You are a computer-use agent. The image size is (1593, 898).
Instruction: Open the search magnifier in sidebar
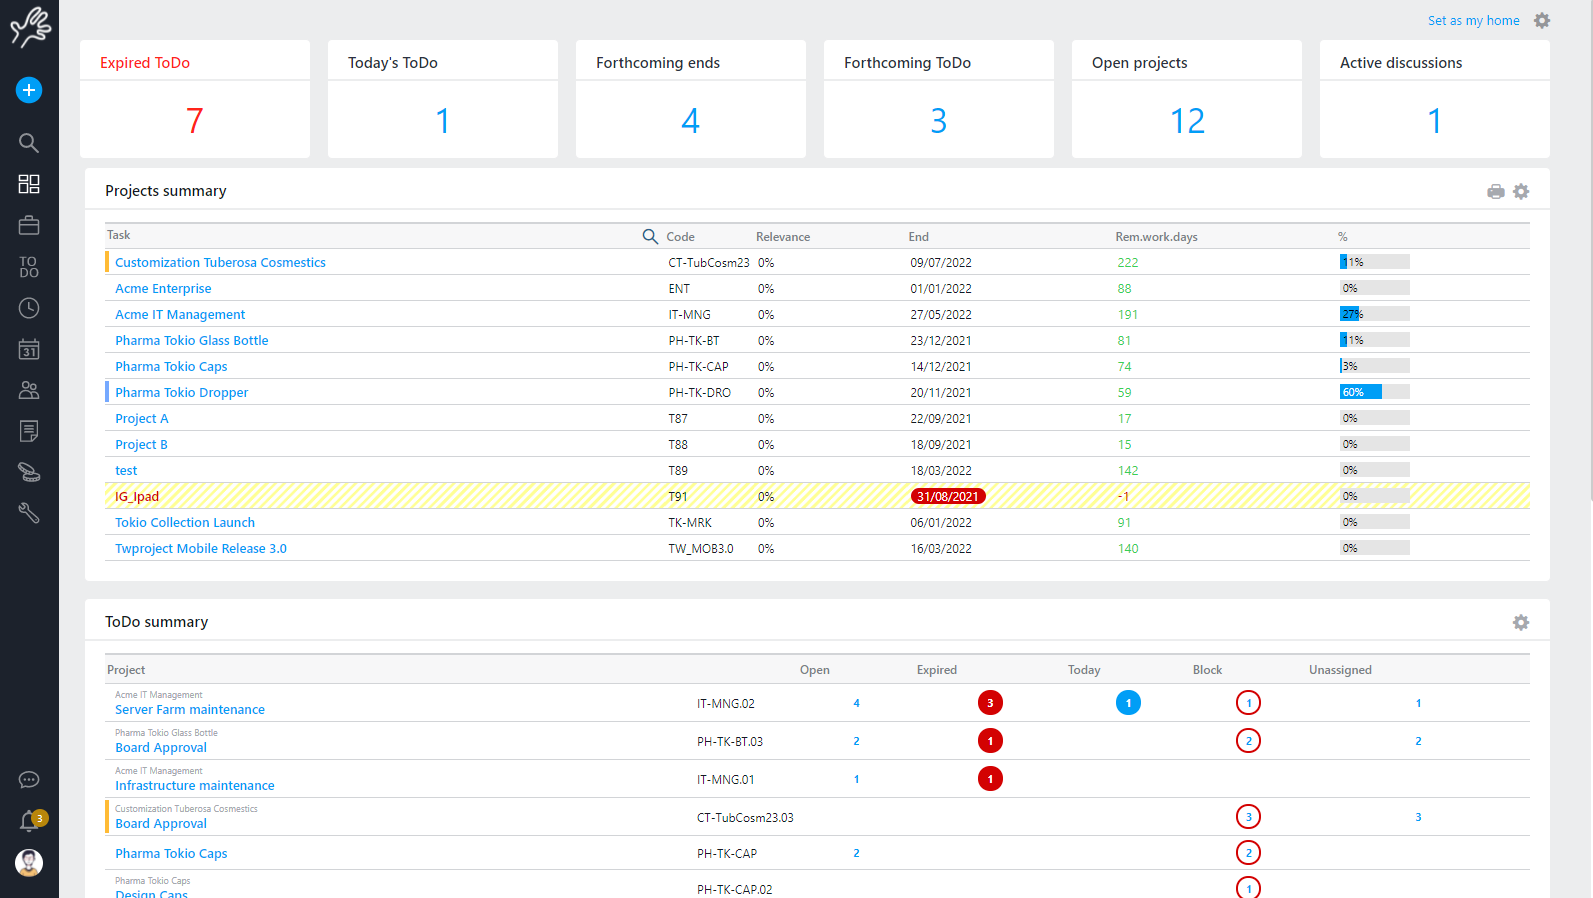coord(29,143)
